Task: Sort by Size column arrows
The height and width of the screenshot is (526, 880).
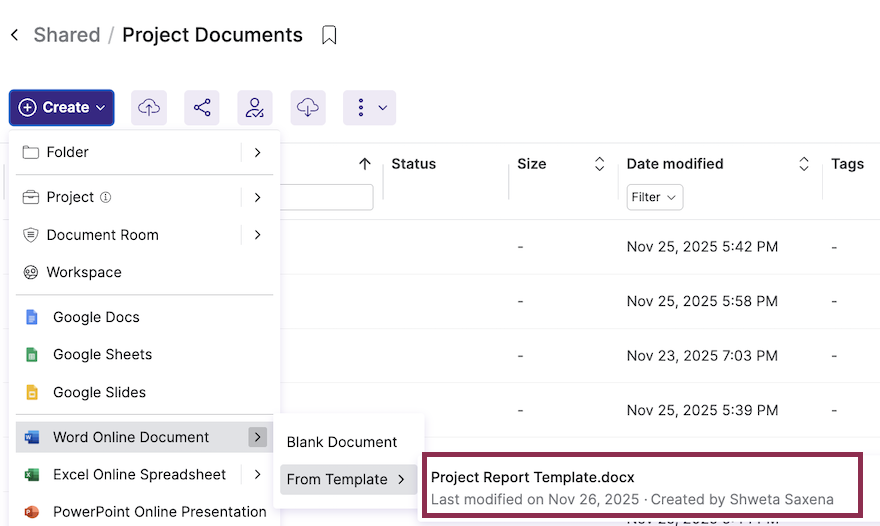Action: coord(599,164)
